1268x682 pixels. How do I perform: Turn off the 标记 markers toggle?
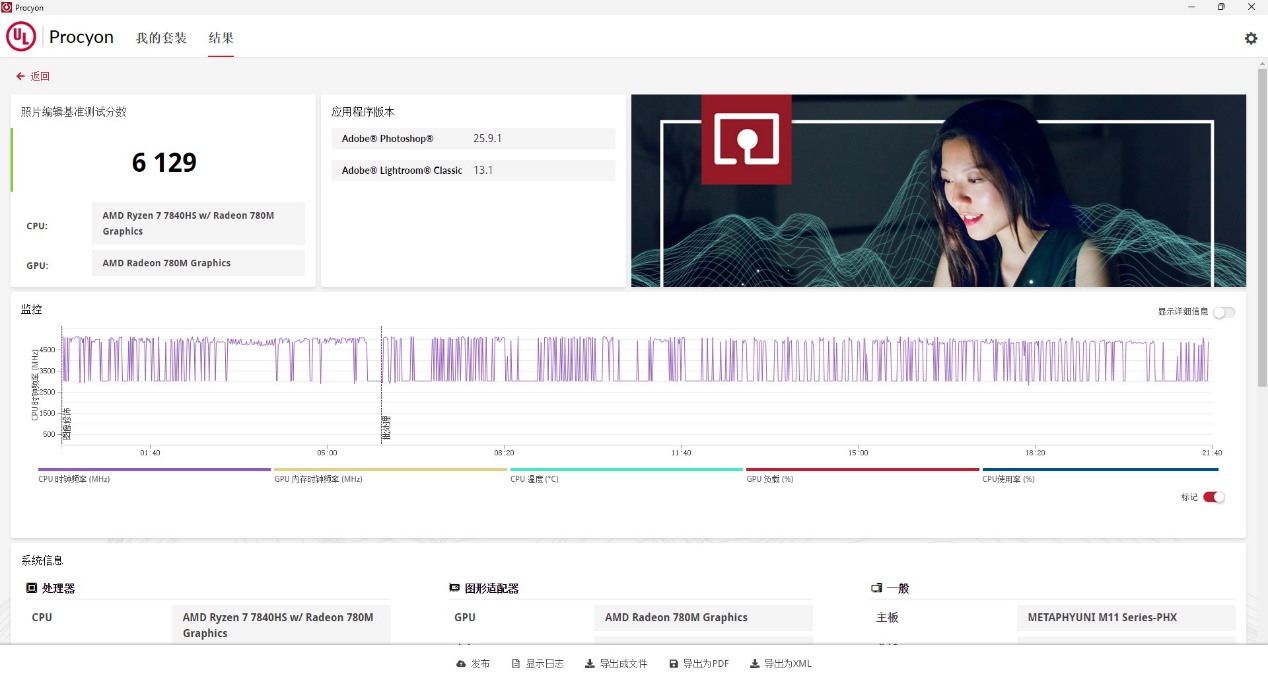pos(1213,497)
